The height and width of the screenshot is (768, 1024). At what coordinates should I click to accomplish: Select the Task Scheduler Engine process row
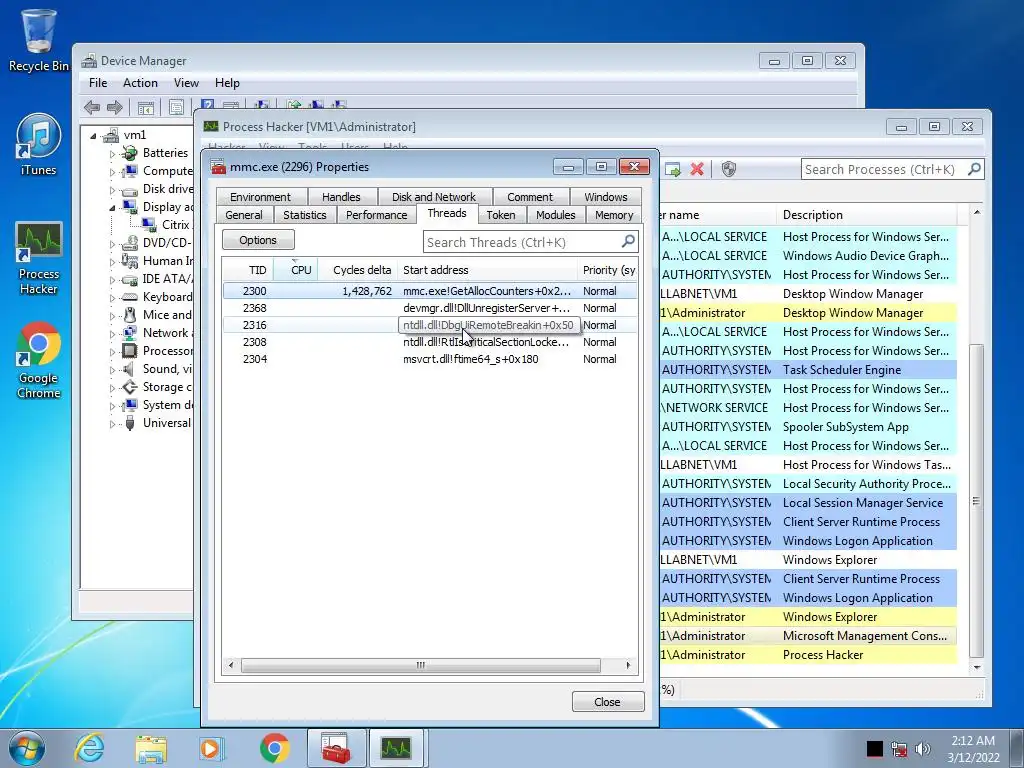click(808, 370)
